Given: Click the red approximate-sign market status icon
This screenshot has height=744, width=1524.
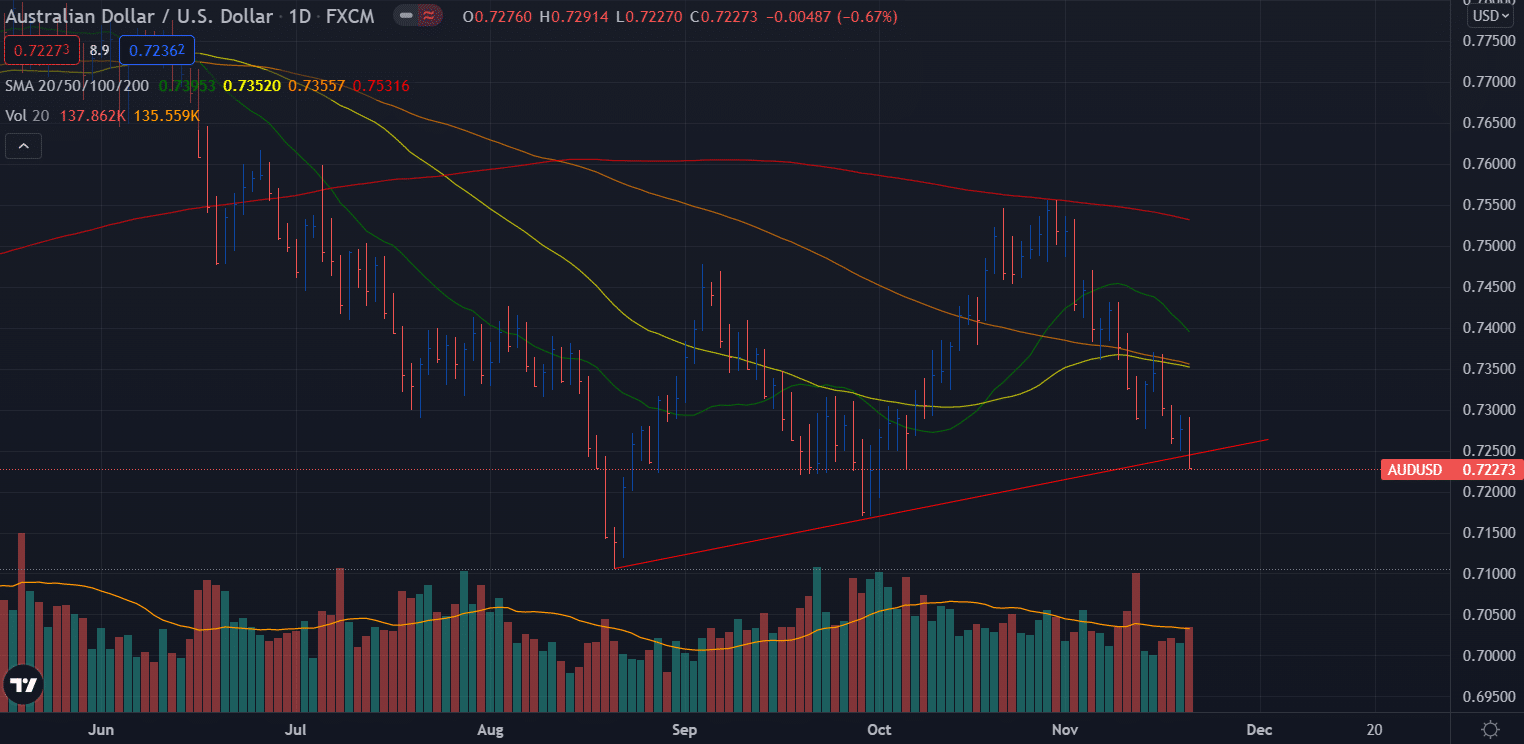Looking at the screenshot, I should pos(430,17).
